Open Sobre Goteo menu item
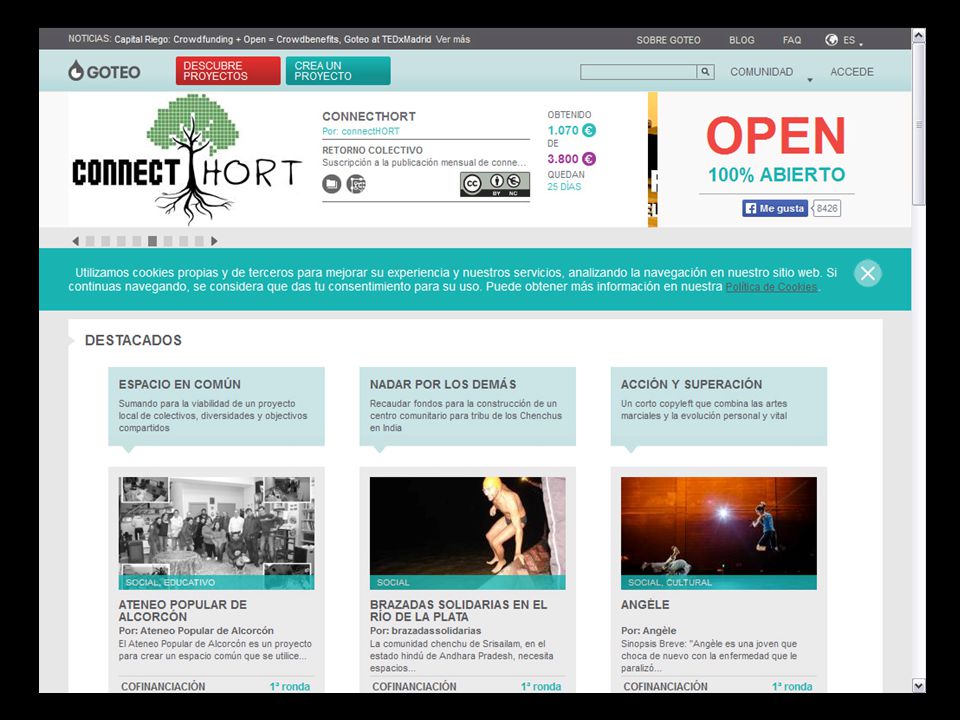The image size is (960, 720). (668, 40)
